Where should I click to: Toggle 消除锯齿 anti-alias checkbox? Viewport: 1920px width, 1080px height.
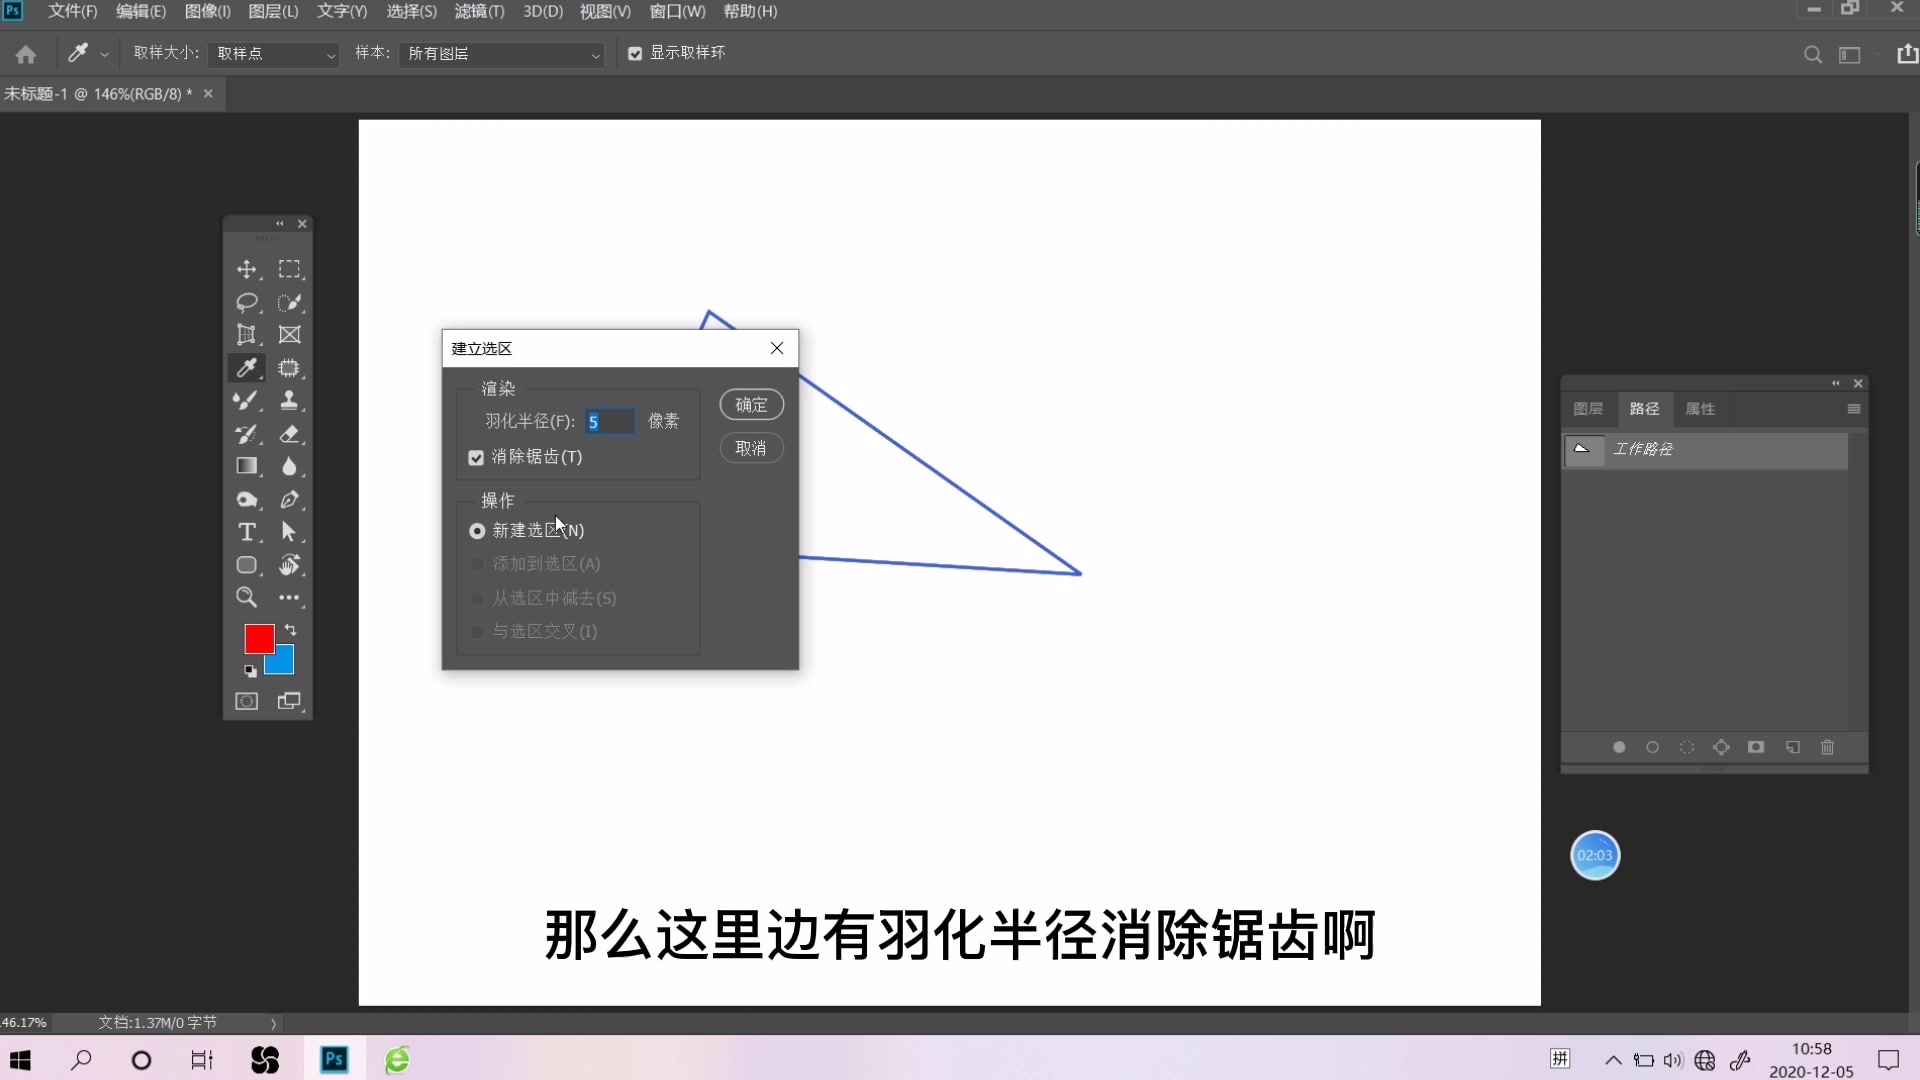click(476, 457)
